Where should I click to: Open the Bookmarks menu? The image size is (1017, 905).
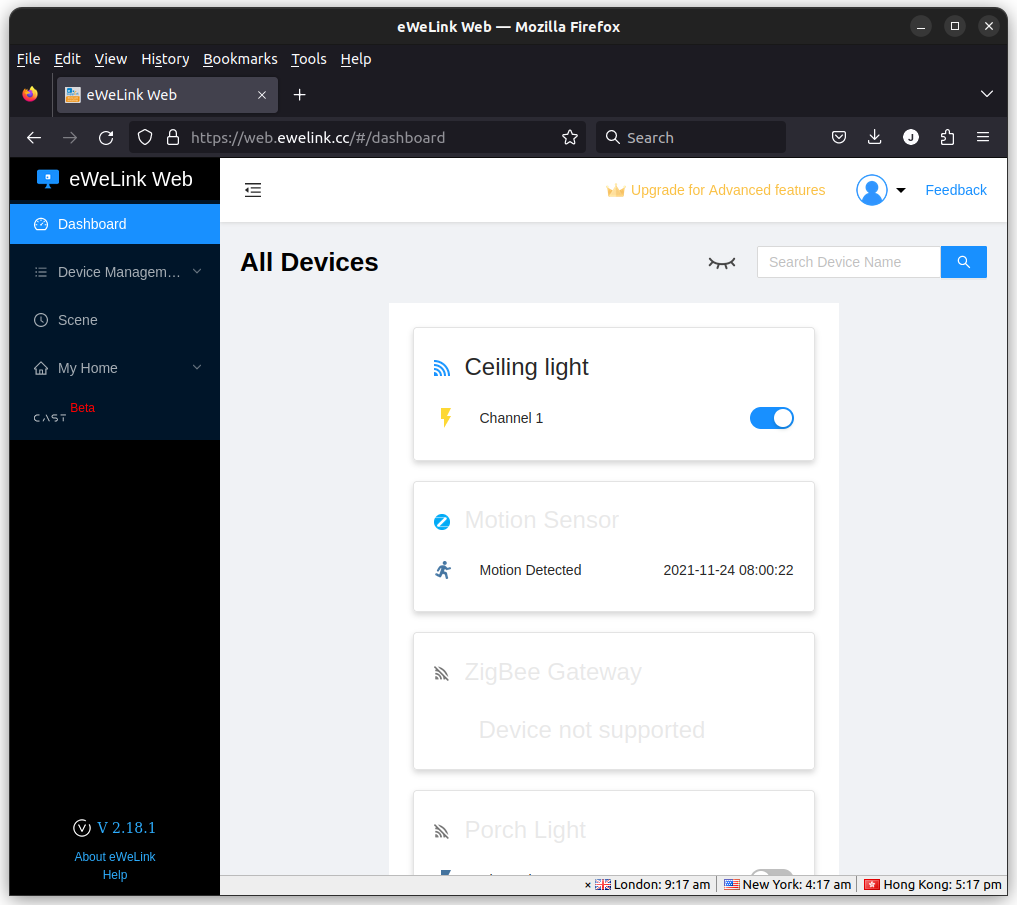pos(240,59)
